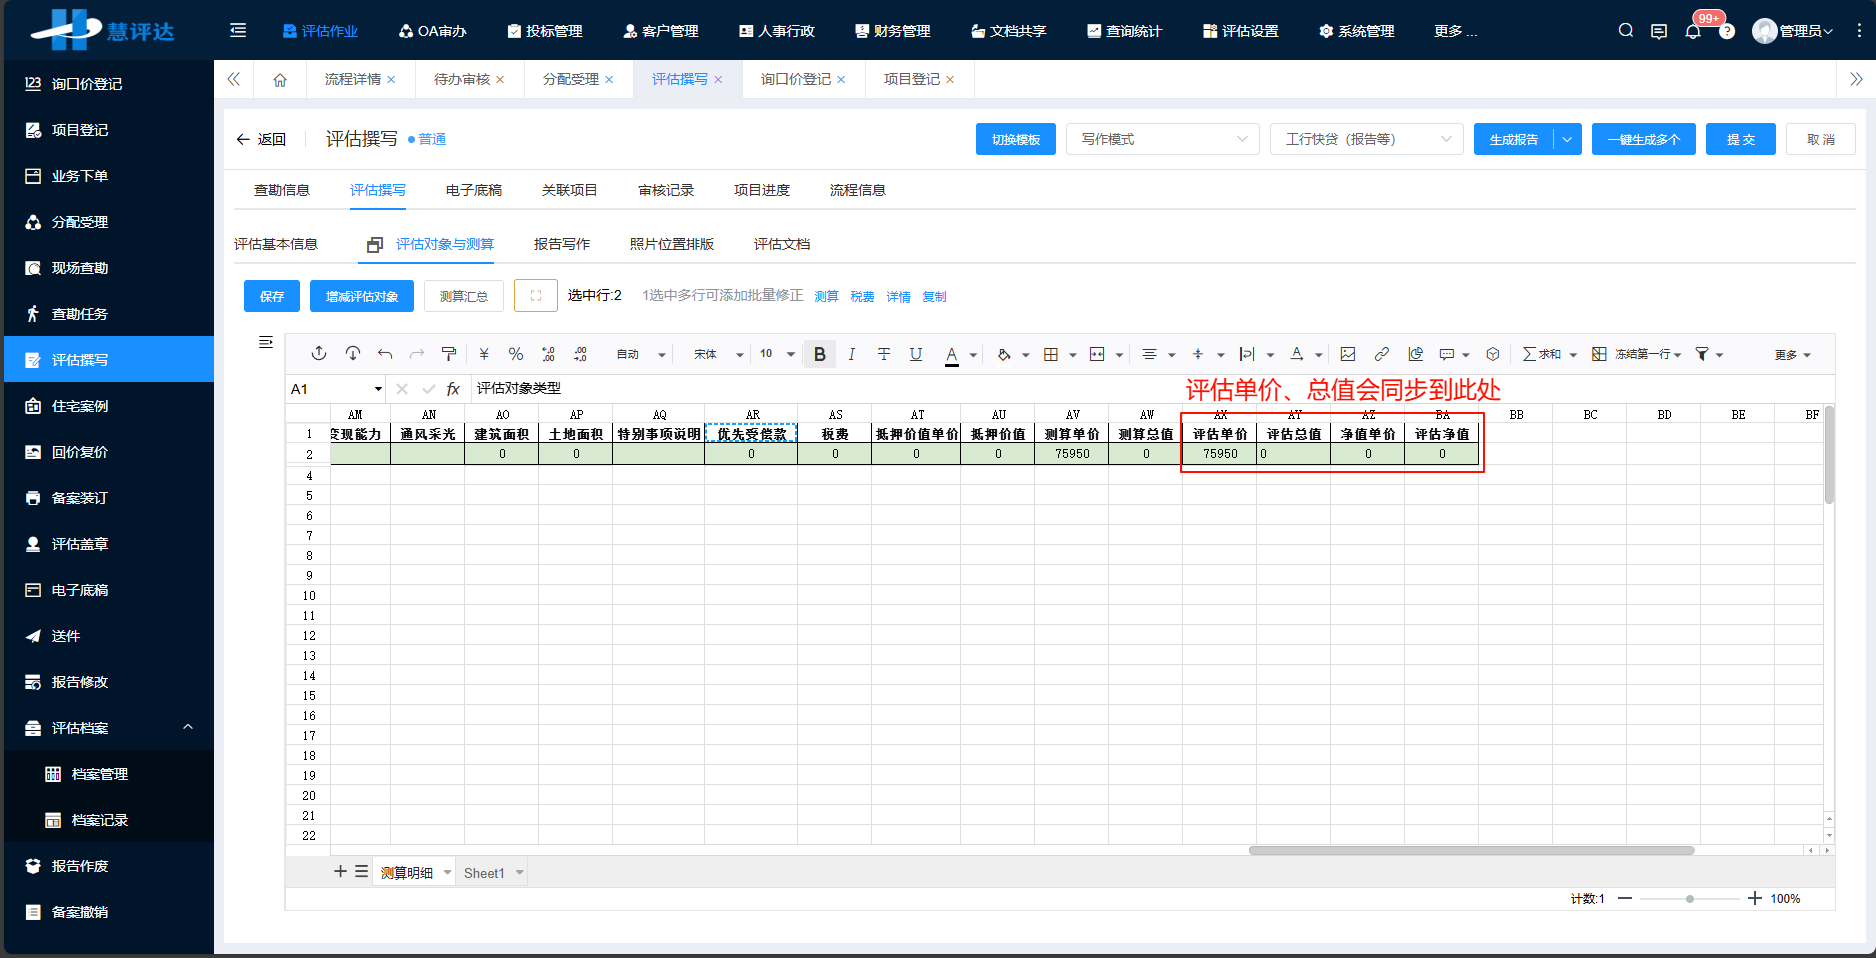Apply percent format
The height and width of the screenshot is (958, 1876).
(x=516, y=354)
